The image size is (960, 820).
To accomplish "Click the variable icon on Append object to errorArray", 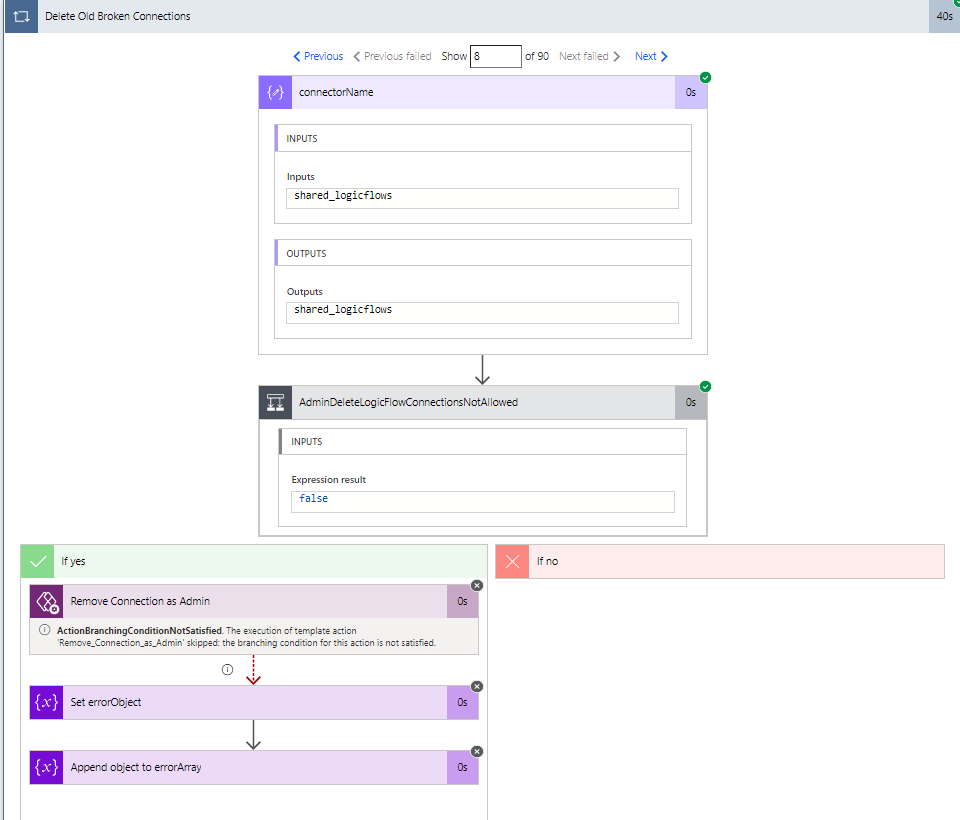I will pos(46,766).
